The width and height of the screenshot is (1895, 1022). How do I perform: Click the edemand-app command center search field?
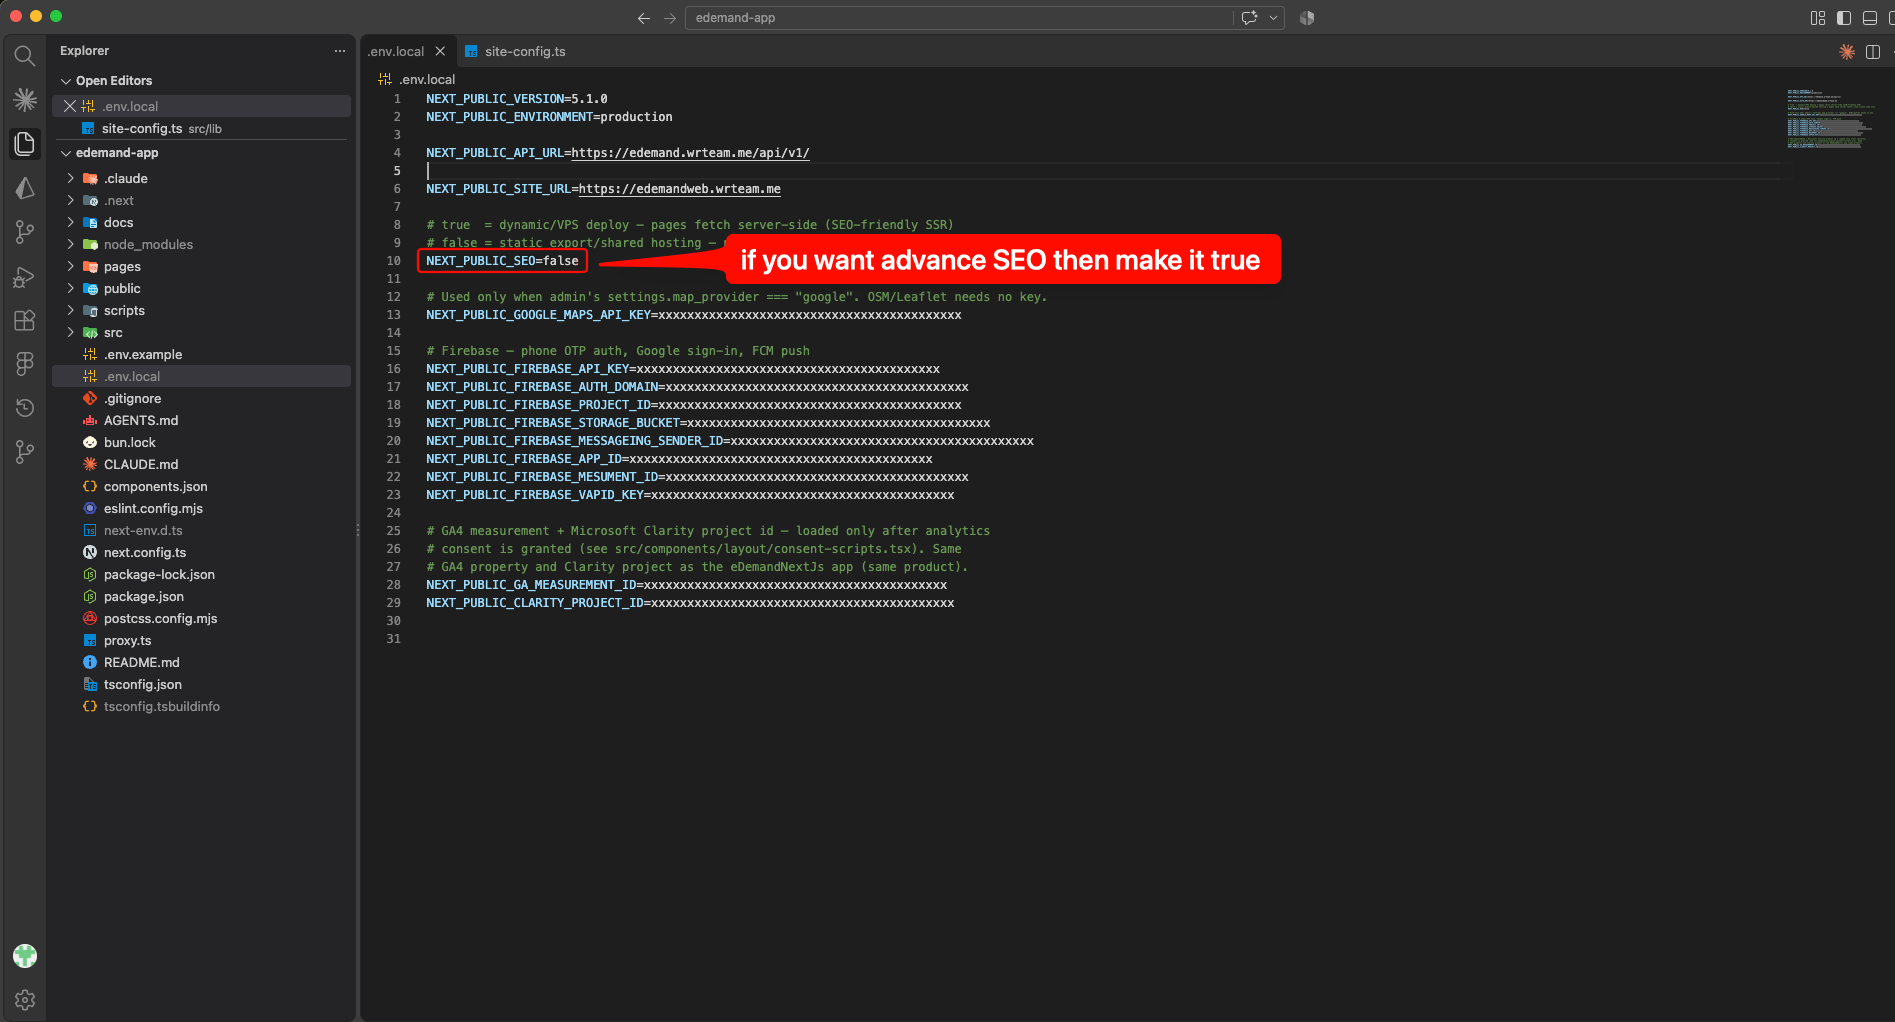tap(958, 18)
